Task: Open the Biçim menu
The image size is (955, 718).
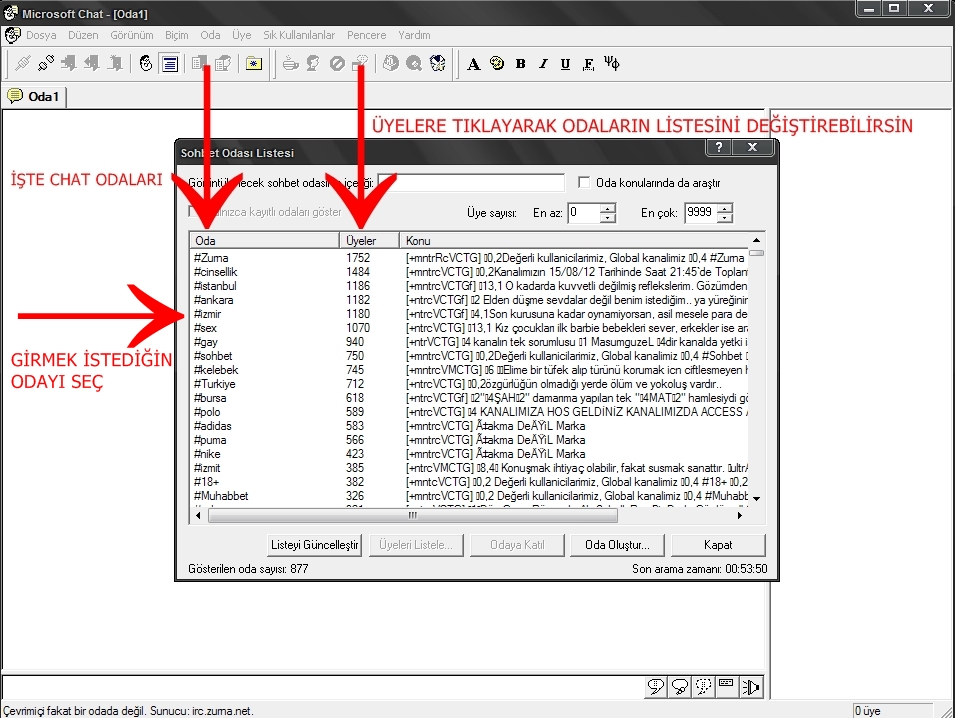Action: click(177, 35)
